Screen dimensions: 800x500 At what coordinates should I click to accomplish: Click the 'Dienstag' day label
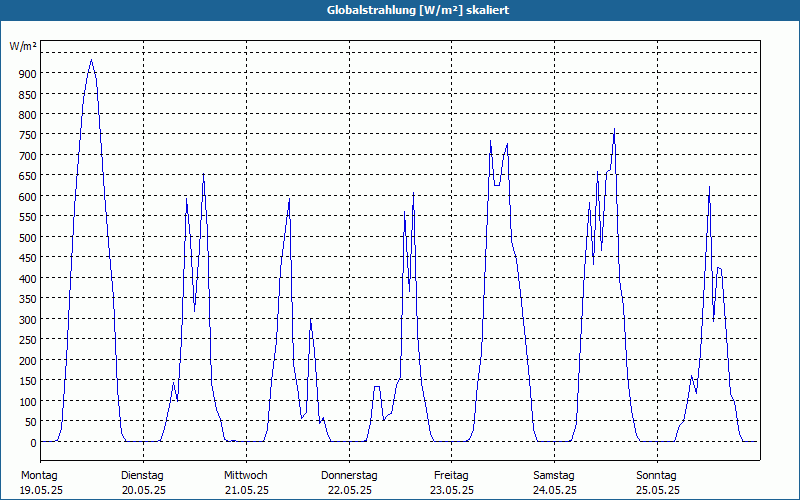(x=142, y=476)
